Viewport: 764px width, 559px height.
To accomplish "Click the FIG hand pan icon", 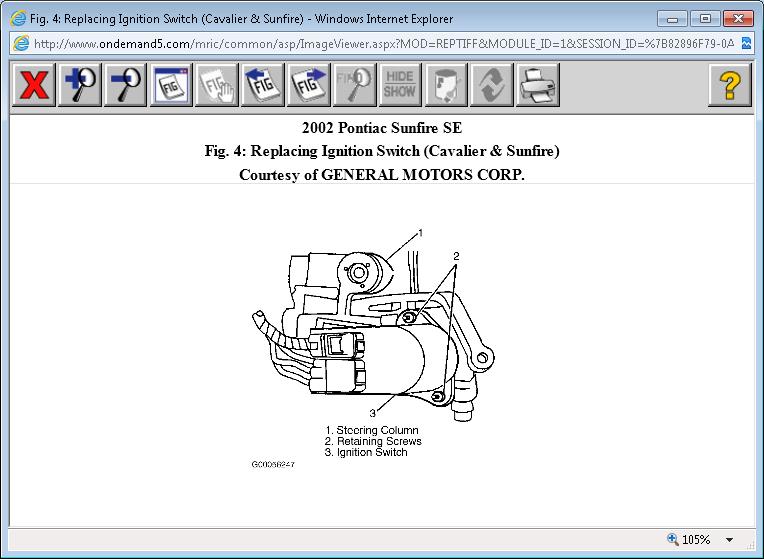I will coord(217,85).
